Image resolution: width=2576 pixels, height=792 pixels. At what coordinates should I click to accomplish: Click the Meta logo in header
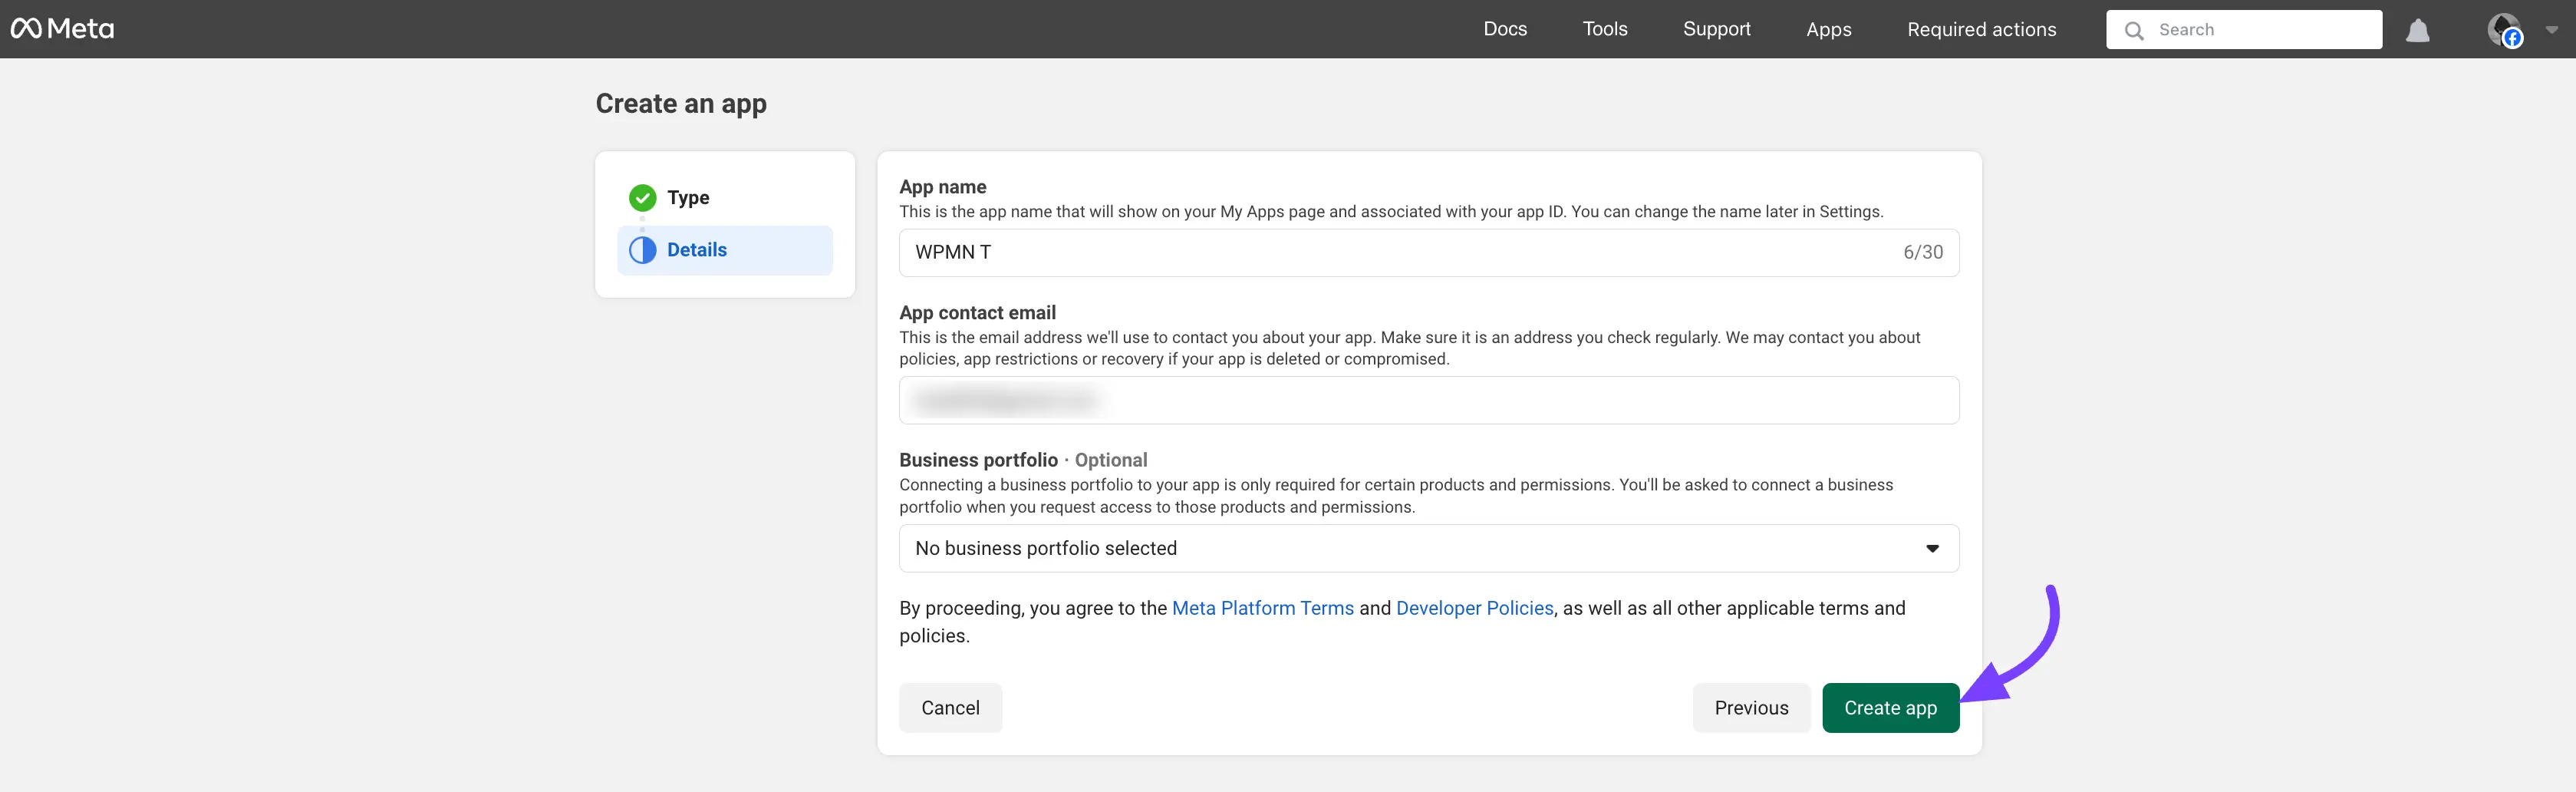coord(62,29)
